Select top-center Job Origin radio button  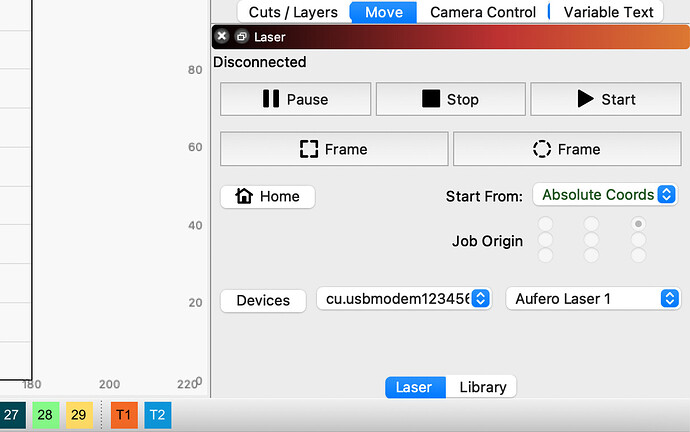591,224
